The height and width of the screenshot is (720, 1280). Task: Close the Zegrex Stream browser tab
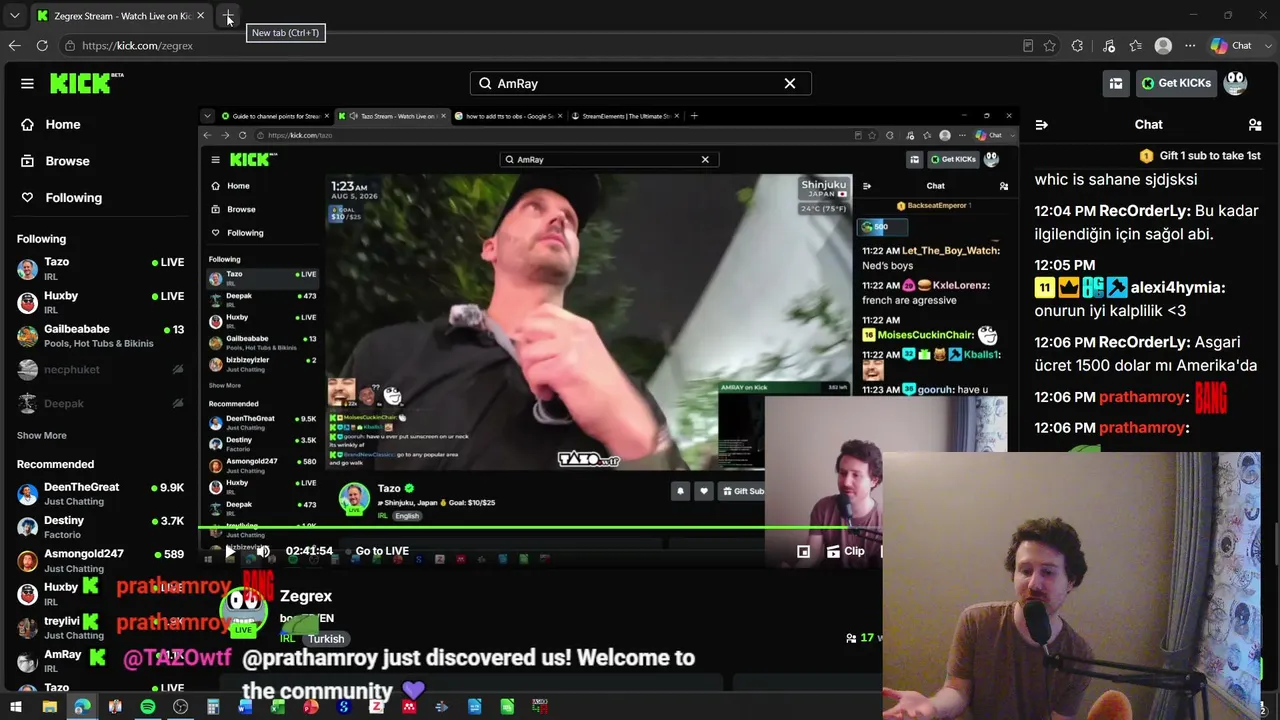[200, 16]
